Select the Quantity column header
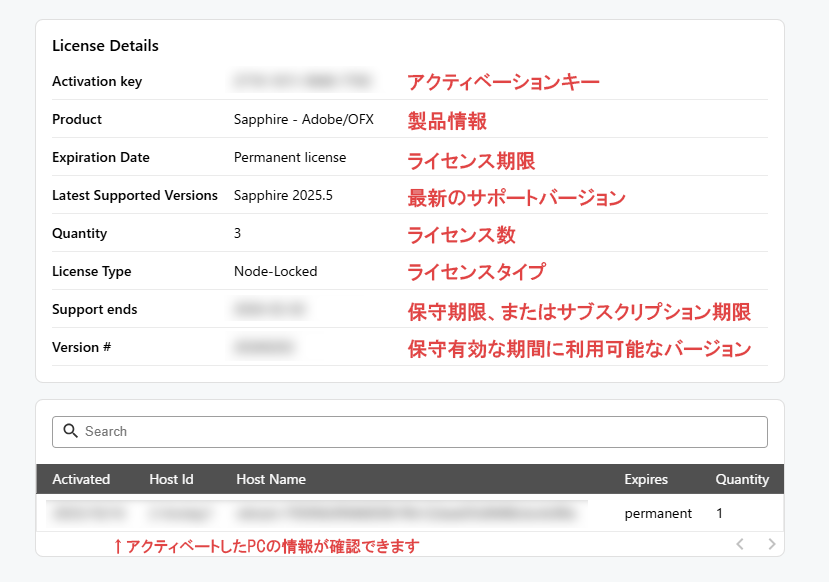 [742, 479]
